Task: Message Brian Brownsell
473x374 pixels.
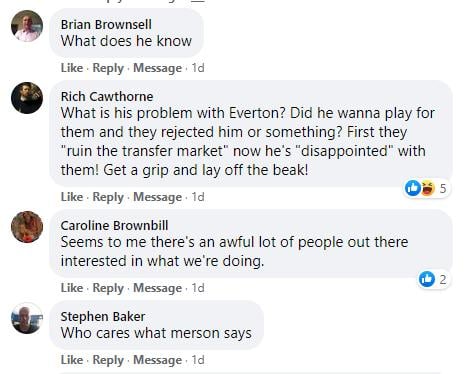Action: [158, 68]
